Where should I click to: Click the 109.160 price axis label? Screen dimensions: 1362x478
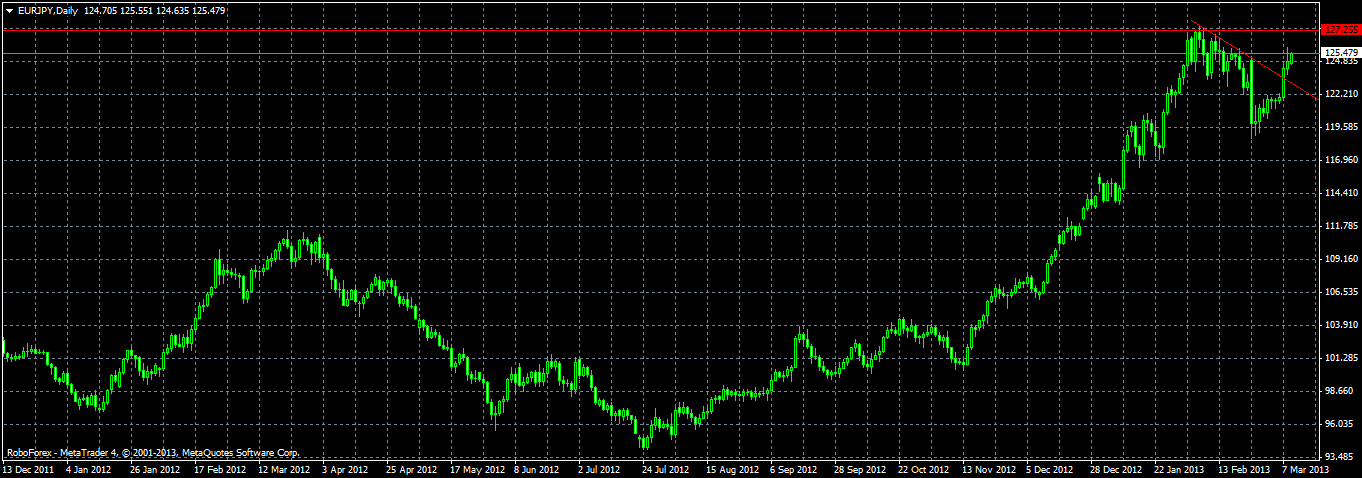tap(1339, 259)
